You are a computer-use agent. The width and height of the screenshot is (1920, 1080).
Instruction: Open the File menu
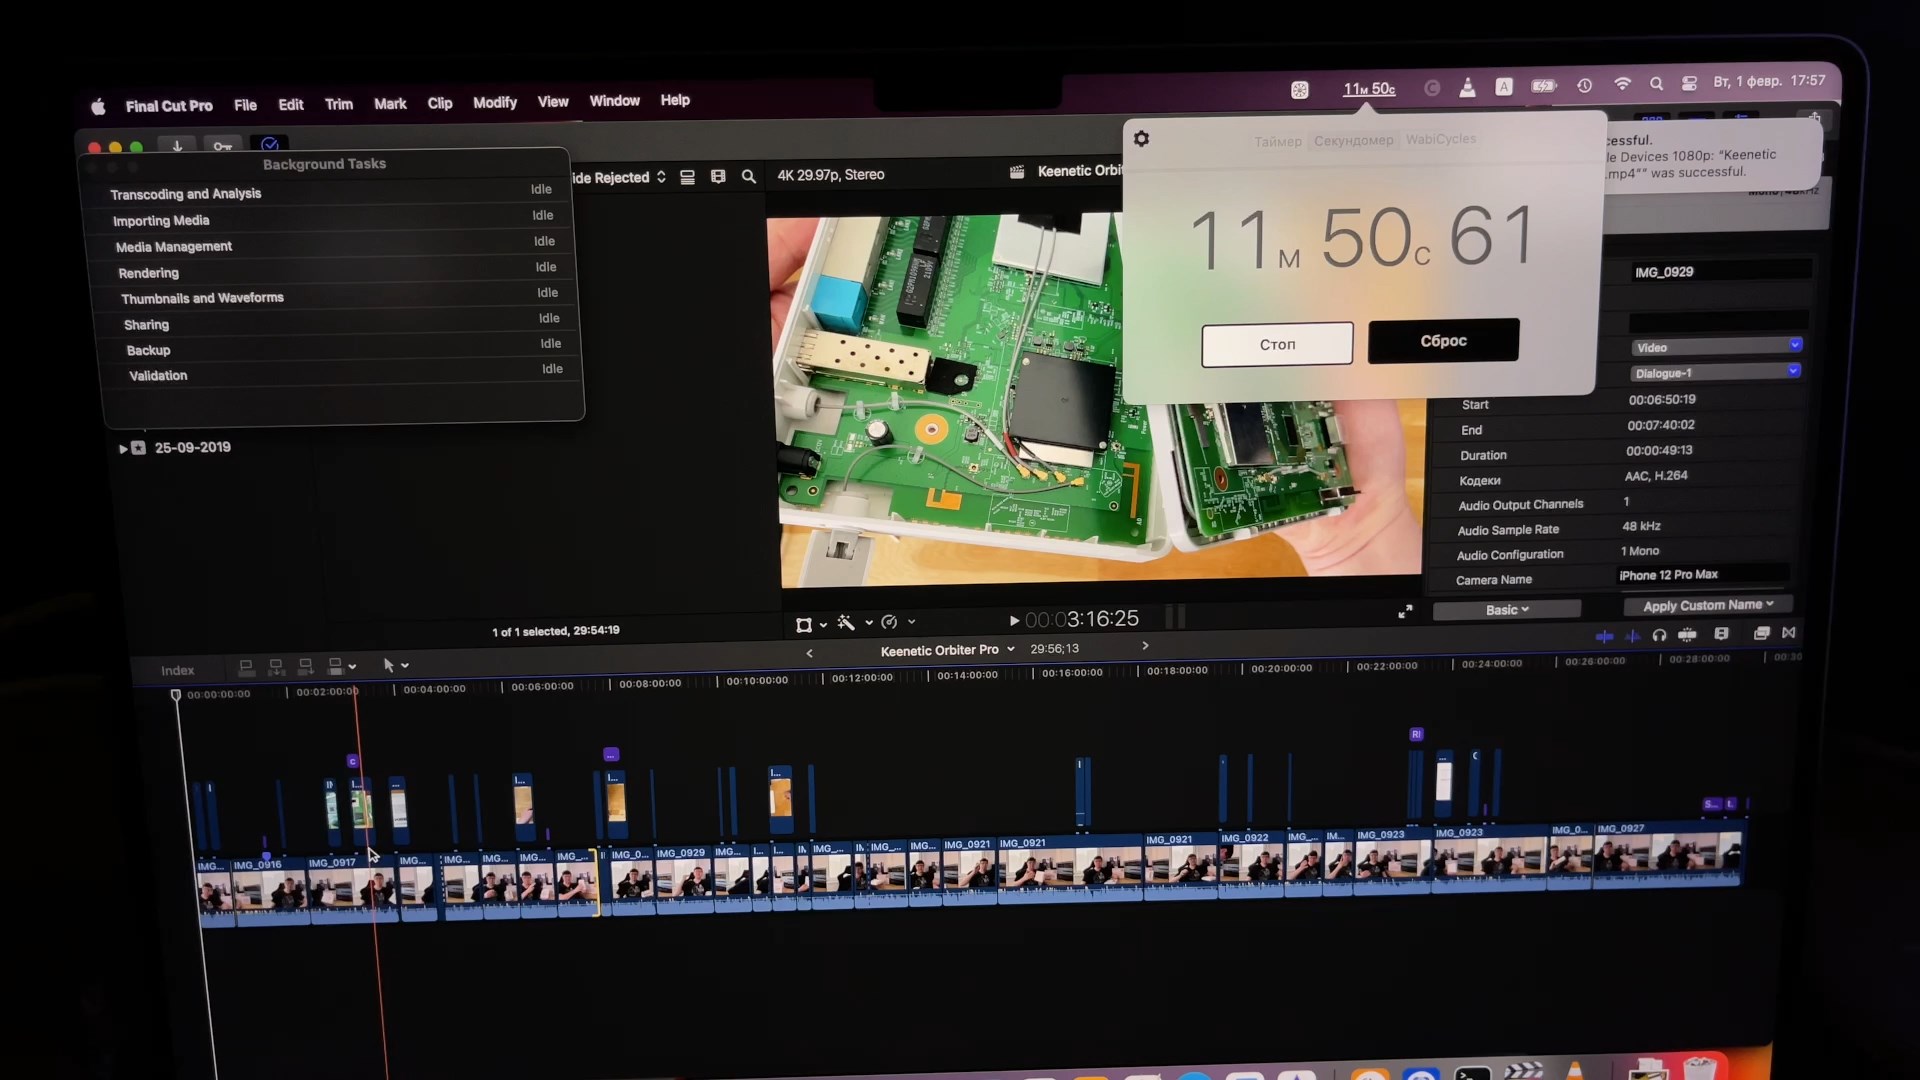tap(245, 105)
